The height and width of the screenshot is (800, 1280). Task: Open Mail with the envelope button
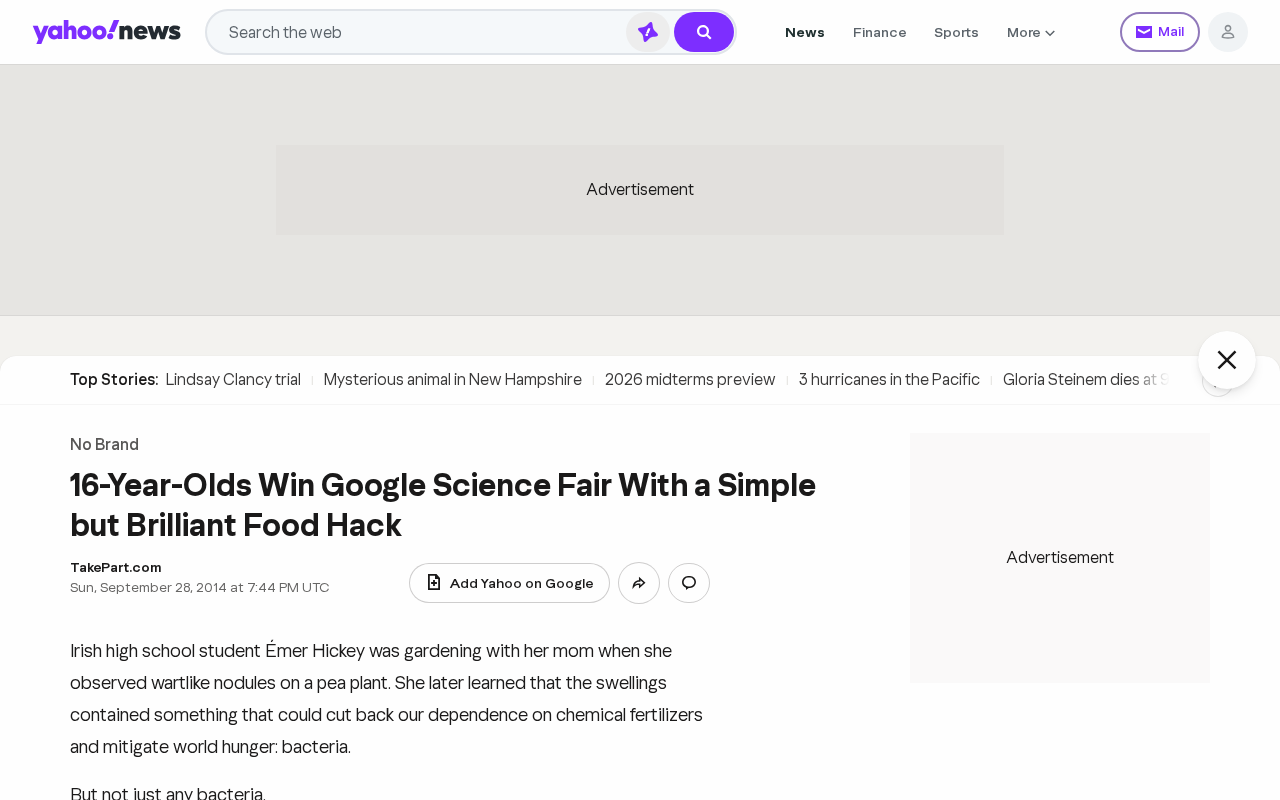point(1160,32)
